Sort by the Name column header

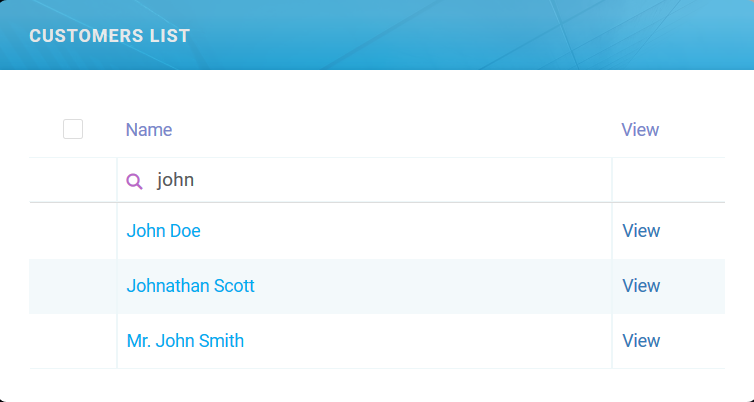(149, 130)
